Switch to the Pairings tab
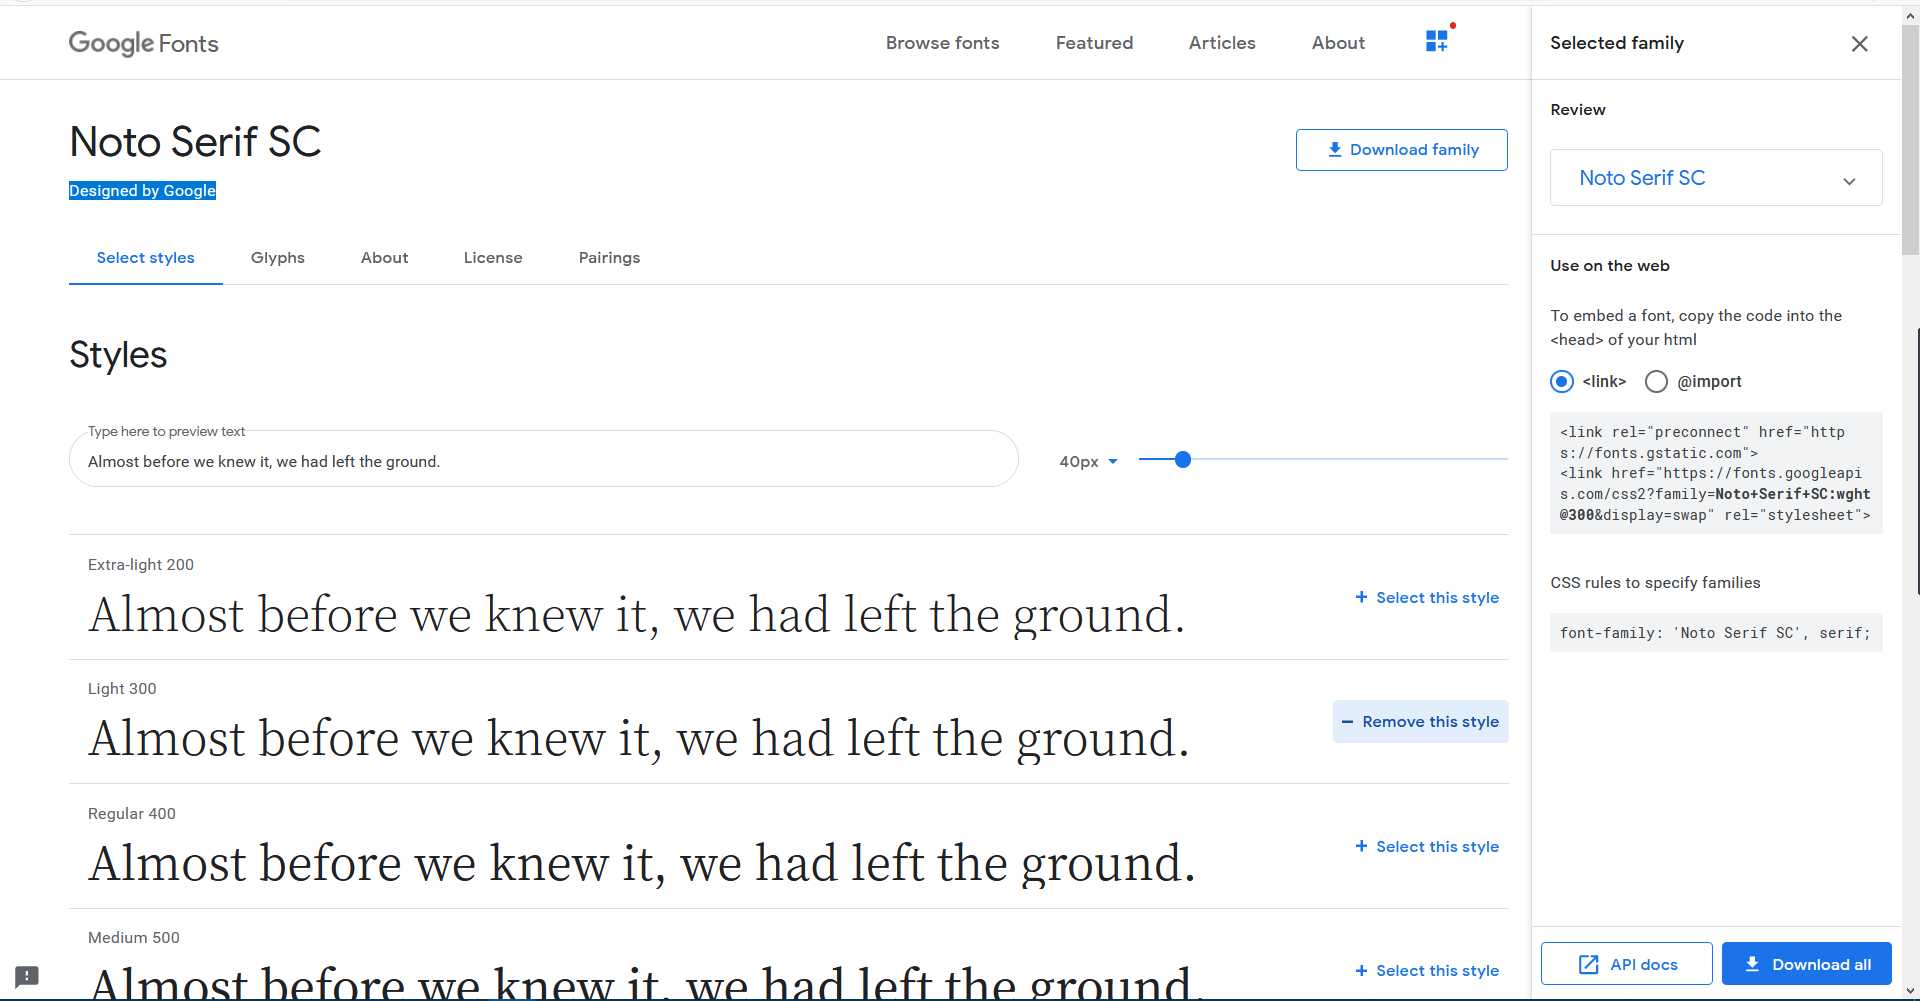The width and height of the screenshot is (1920, 1001). 609,257
